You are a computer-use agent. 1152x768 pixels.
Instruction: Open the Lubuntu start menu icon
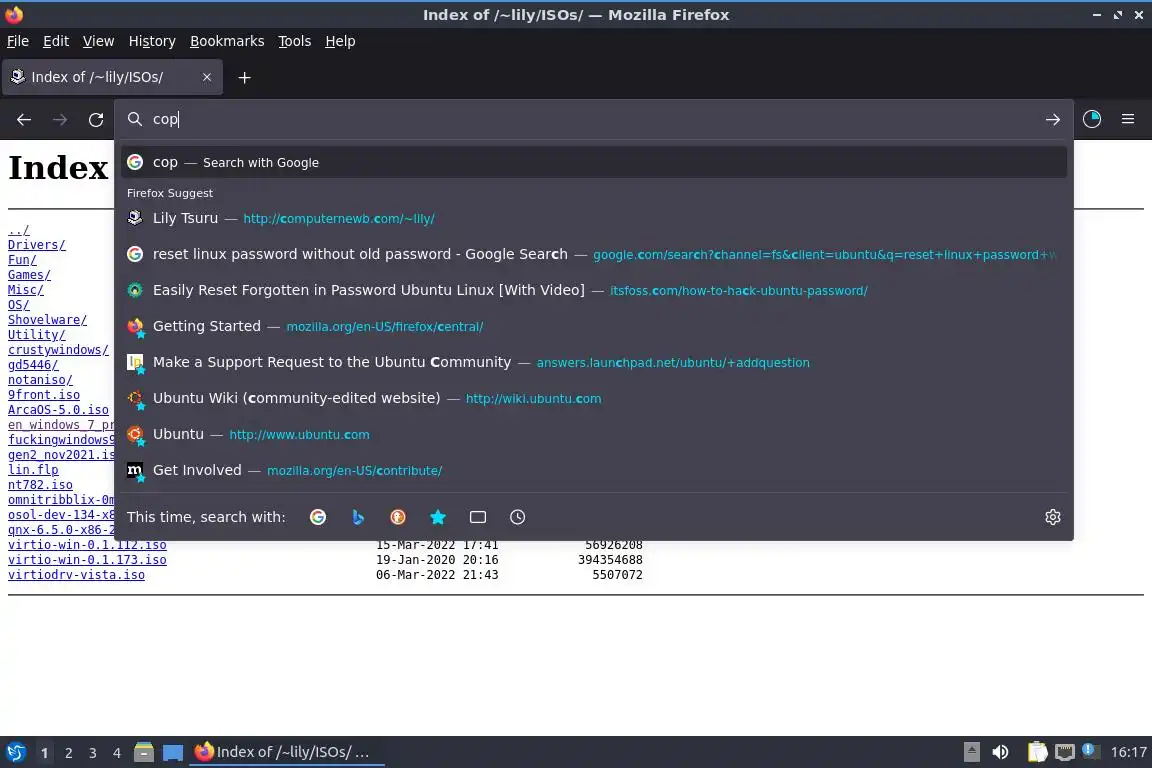pyautogui.click(x=16, y=753)
